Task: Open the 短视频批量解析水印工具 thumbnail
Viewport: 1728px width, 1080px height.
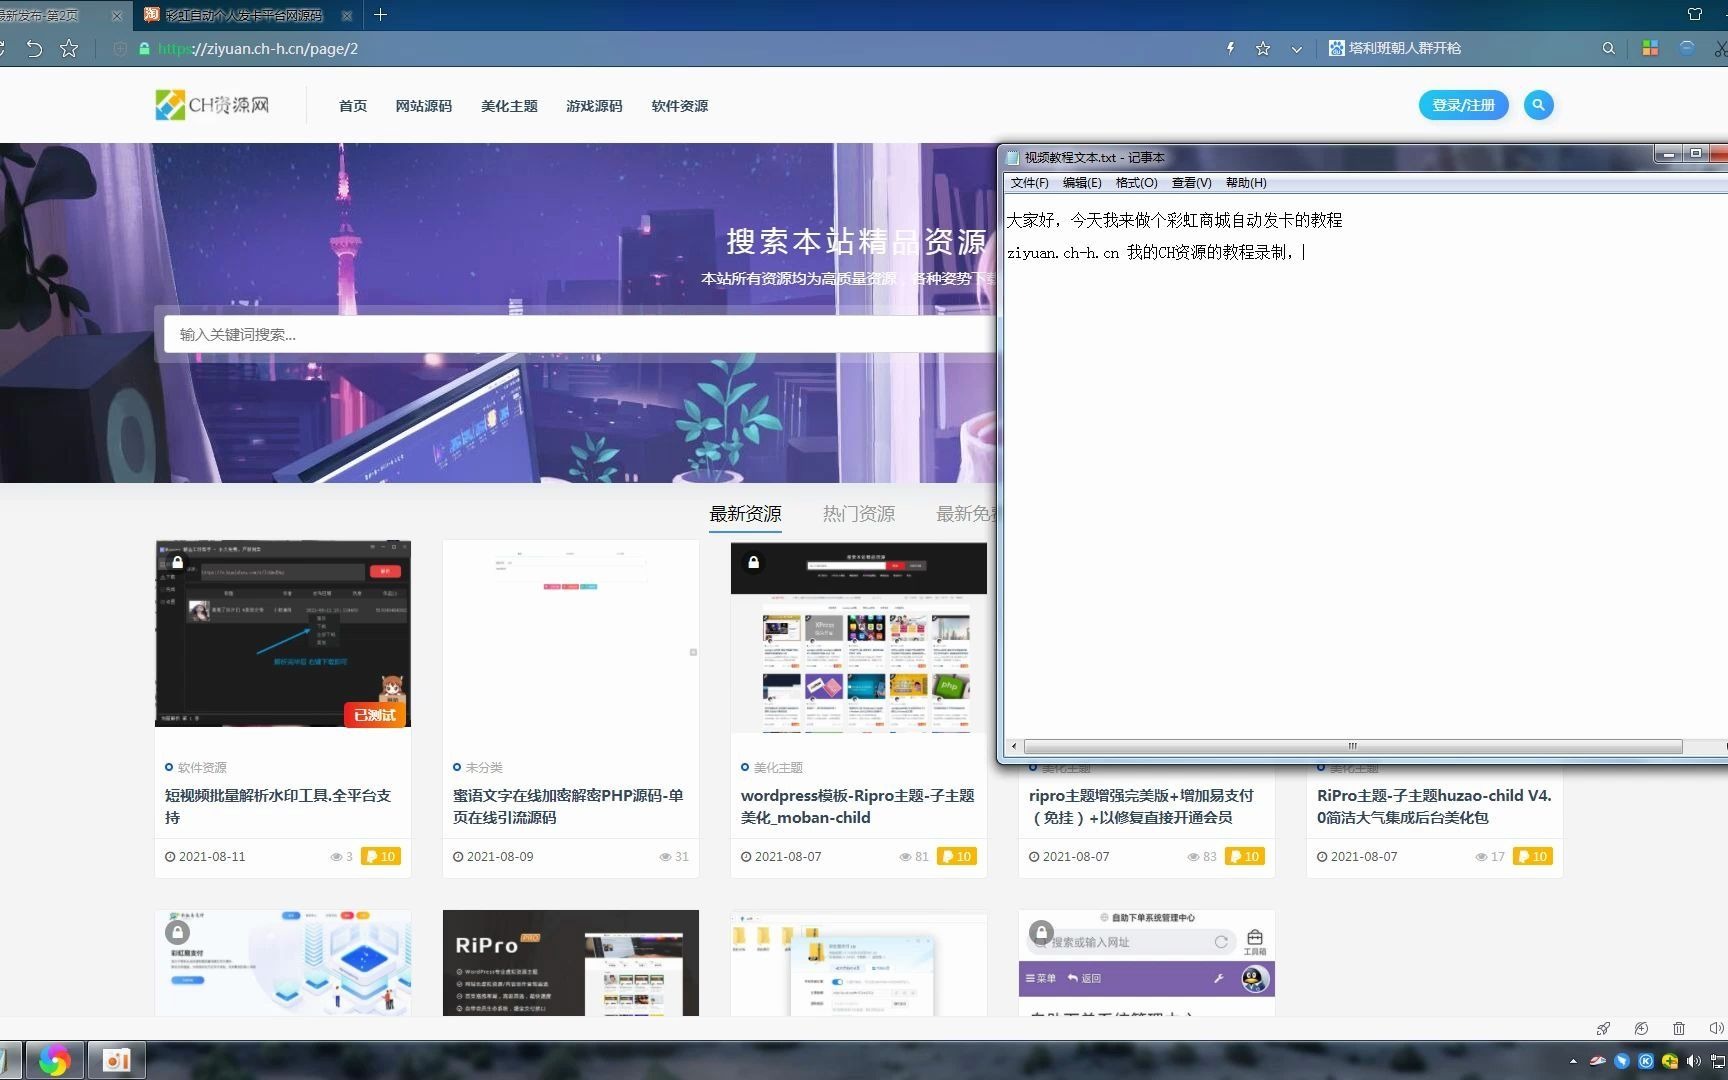Action: click(x=283, y=634)
